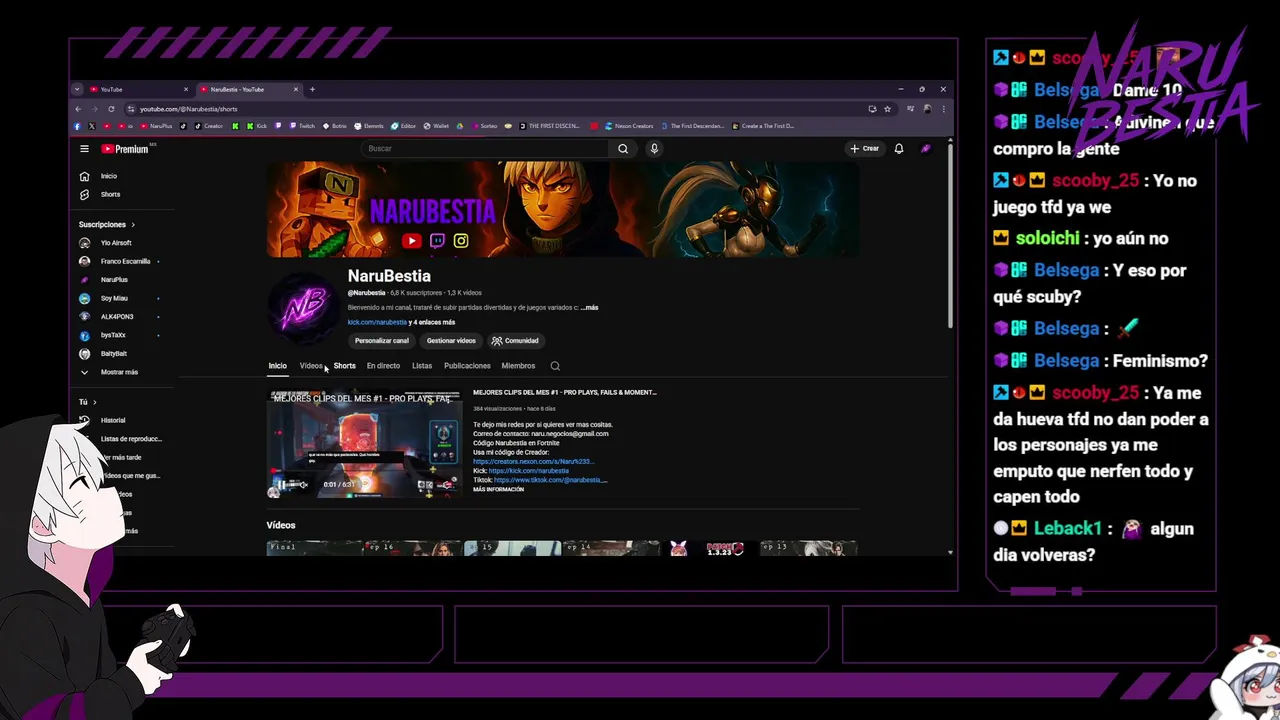Switch to the first YouTube browser tab
Screen dimensions: 1280x720
[x=138, y=89]
